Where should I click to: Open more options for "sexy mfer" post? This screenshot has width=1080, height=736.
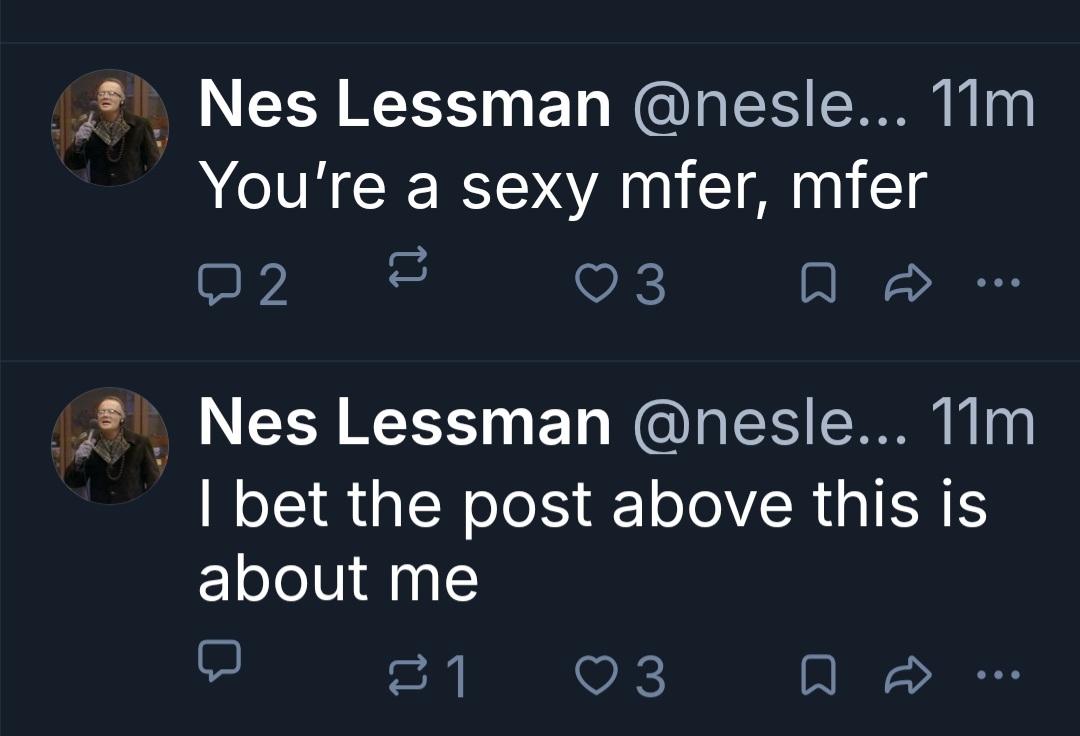[x=997, y=284]
